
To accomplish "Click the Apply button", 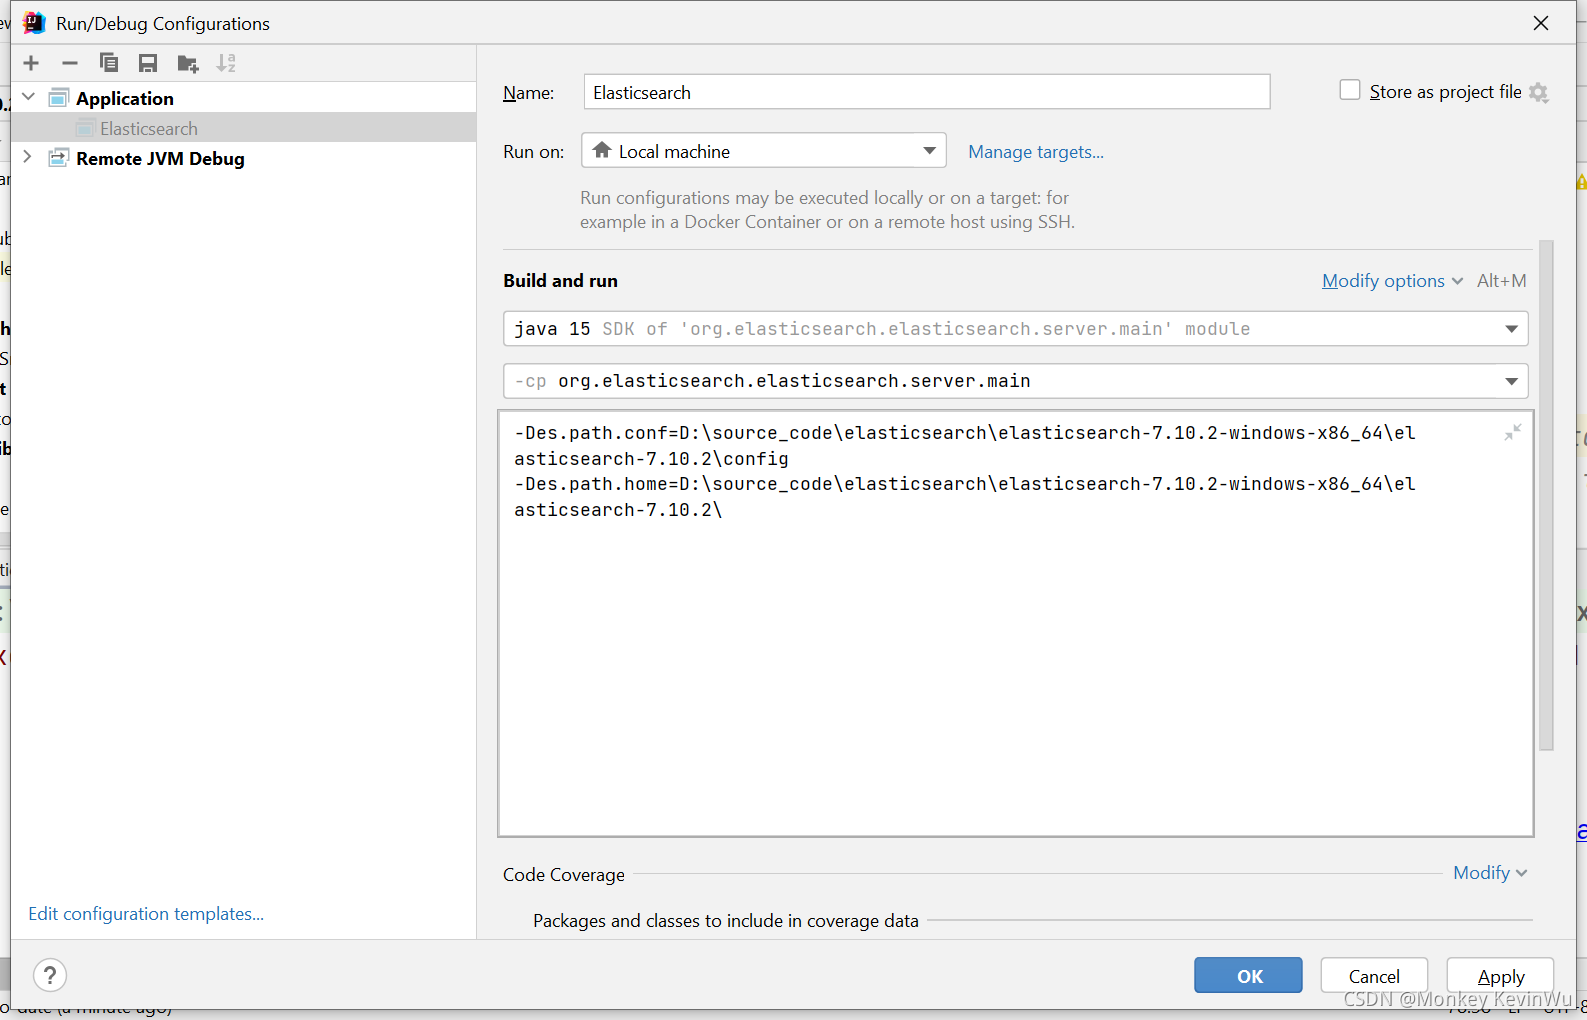I will tap(1500, 975).
